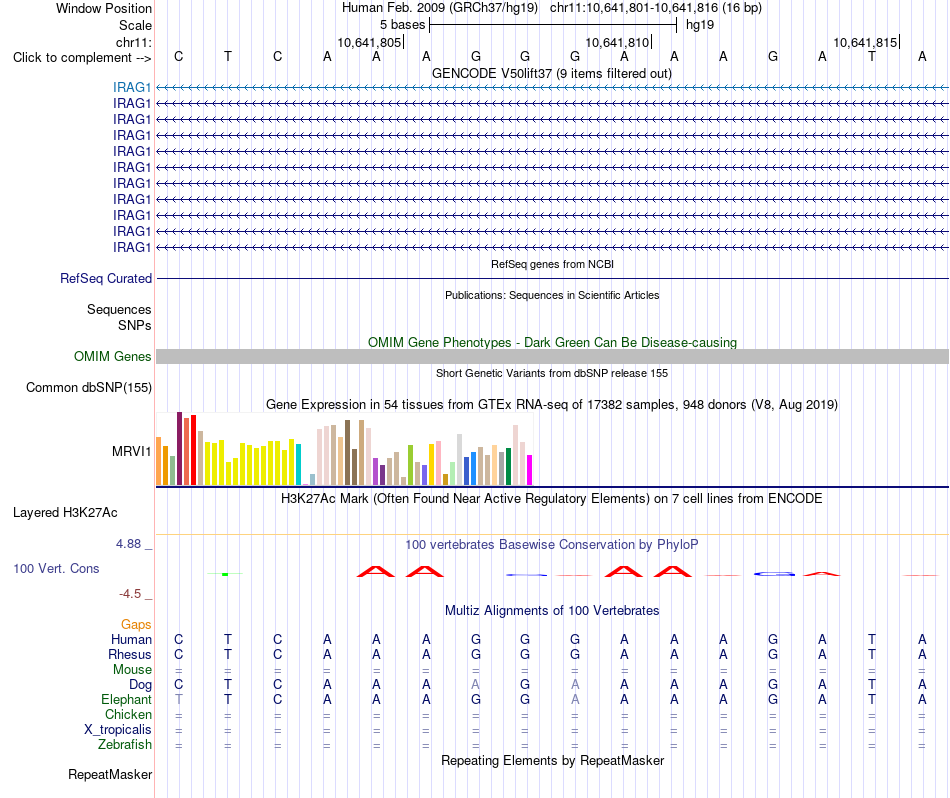Click the Elephant species row label
950x798 pixels.
point(126,699)
